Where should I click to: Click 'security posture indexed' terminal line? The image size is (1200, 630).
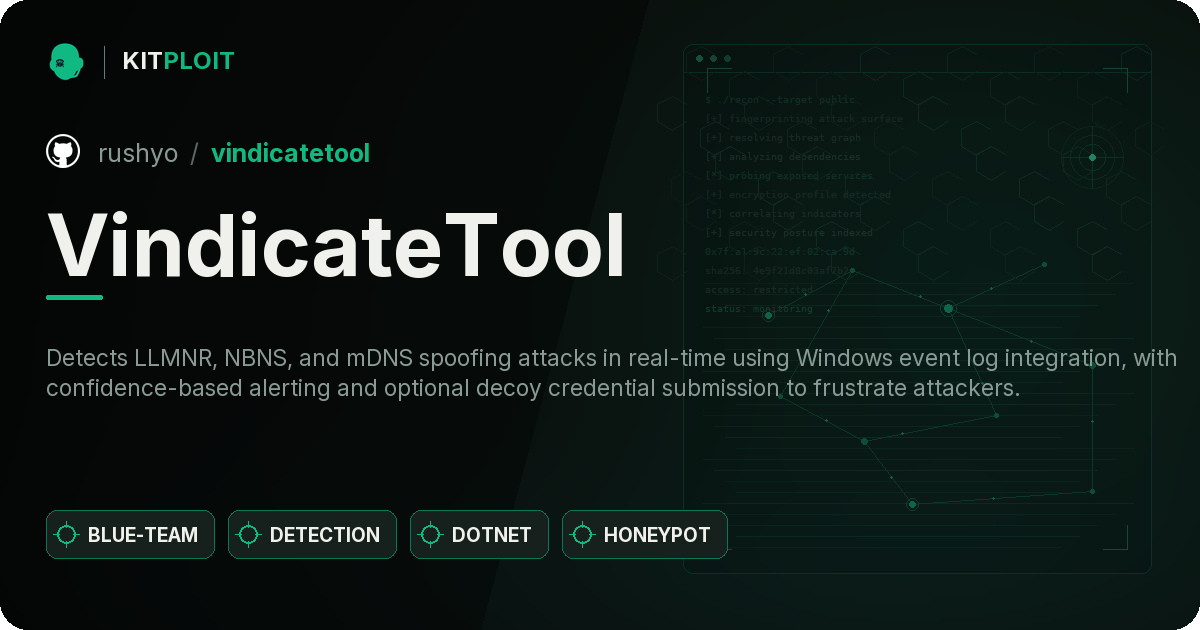(x=789, y=233)
